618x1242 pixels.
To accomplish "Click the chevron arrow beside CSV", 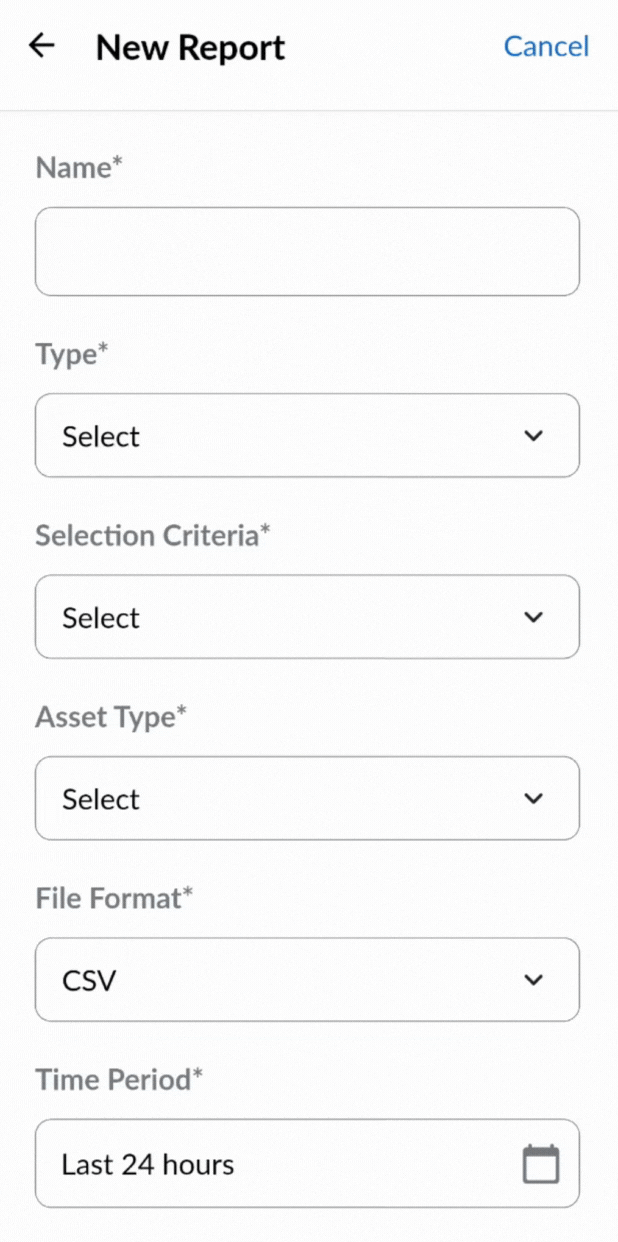I will coord(534,980).
